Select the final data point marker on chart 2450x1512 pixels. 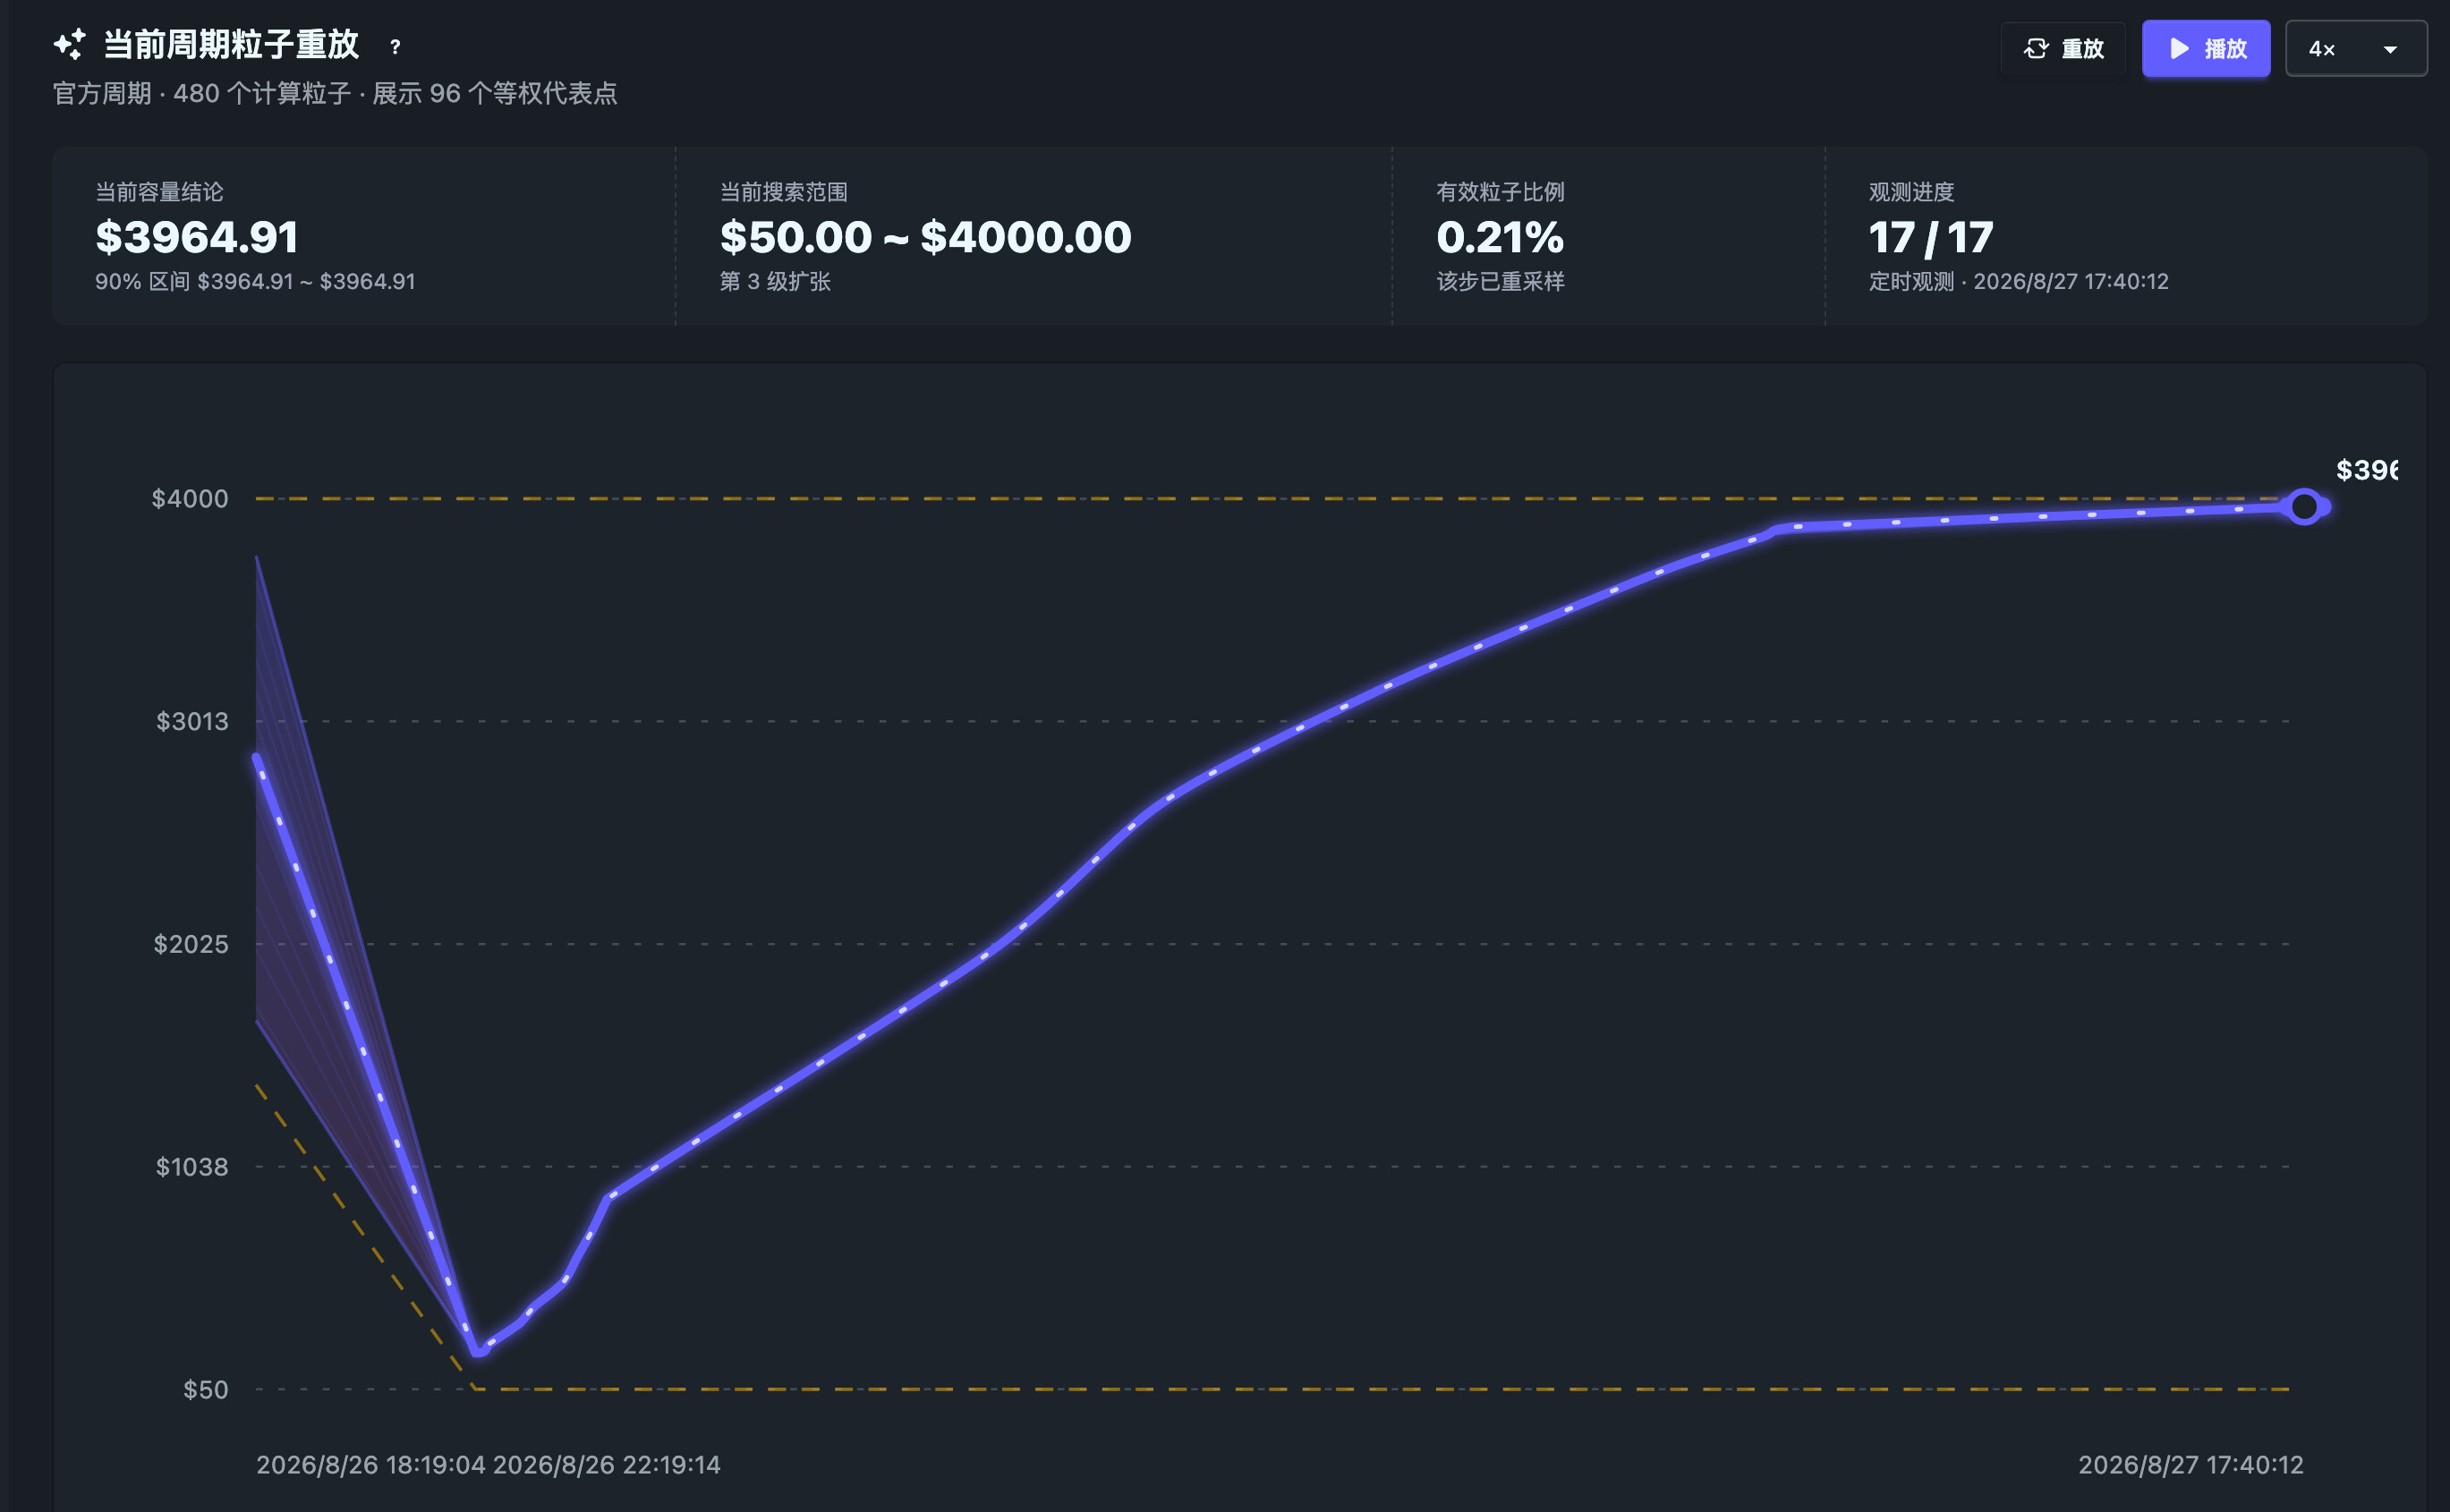[x=2304, y=507]
